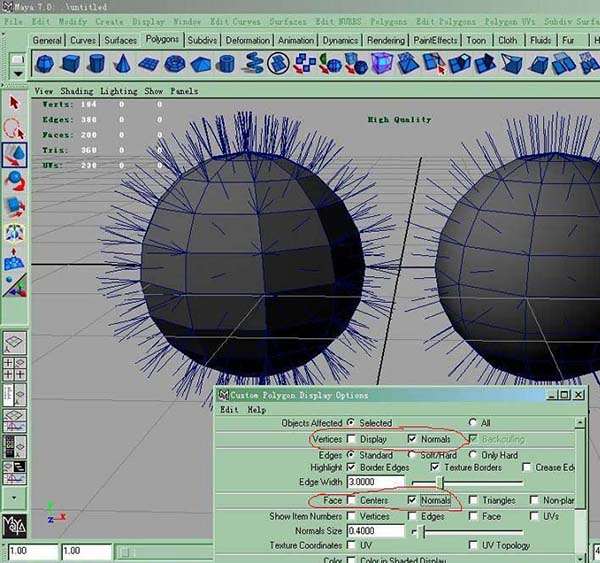
Task: Choose Soft/Hard edges radio button
Action: tap(412, 455)
